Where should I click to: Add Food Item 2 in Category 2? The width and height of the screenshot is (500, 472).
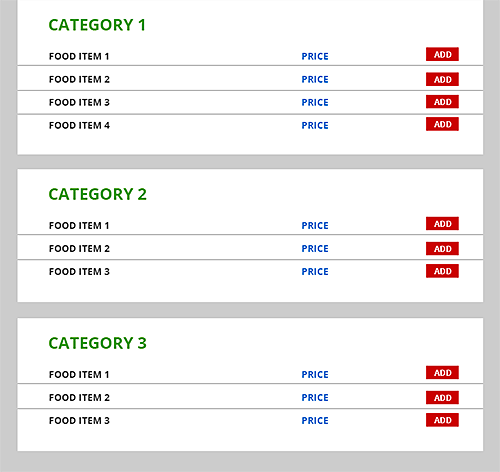point(442,249)
